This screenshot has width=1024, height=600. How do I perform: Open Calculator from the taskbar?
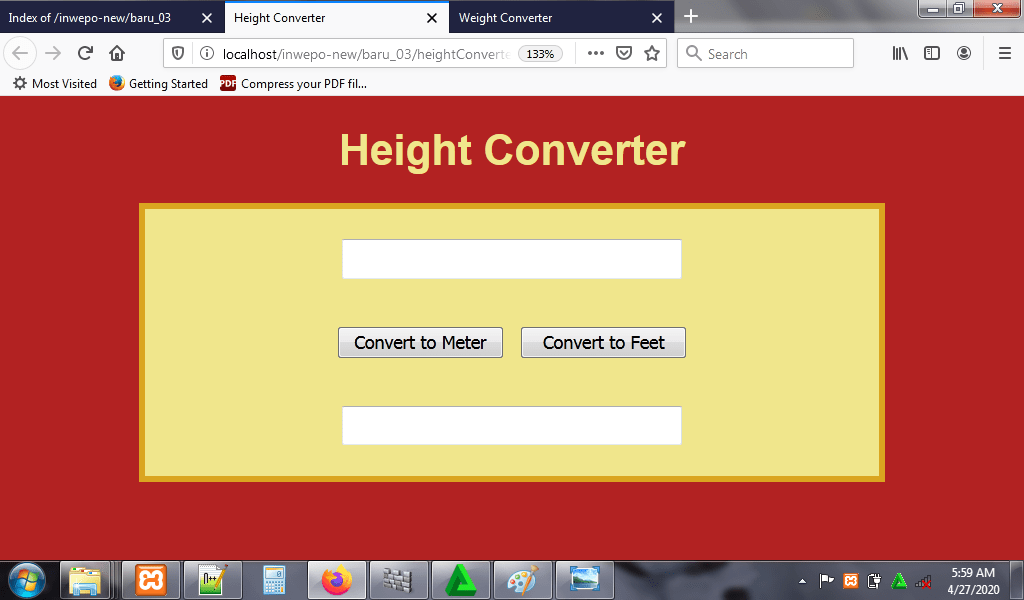(x=274, y=580)
